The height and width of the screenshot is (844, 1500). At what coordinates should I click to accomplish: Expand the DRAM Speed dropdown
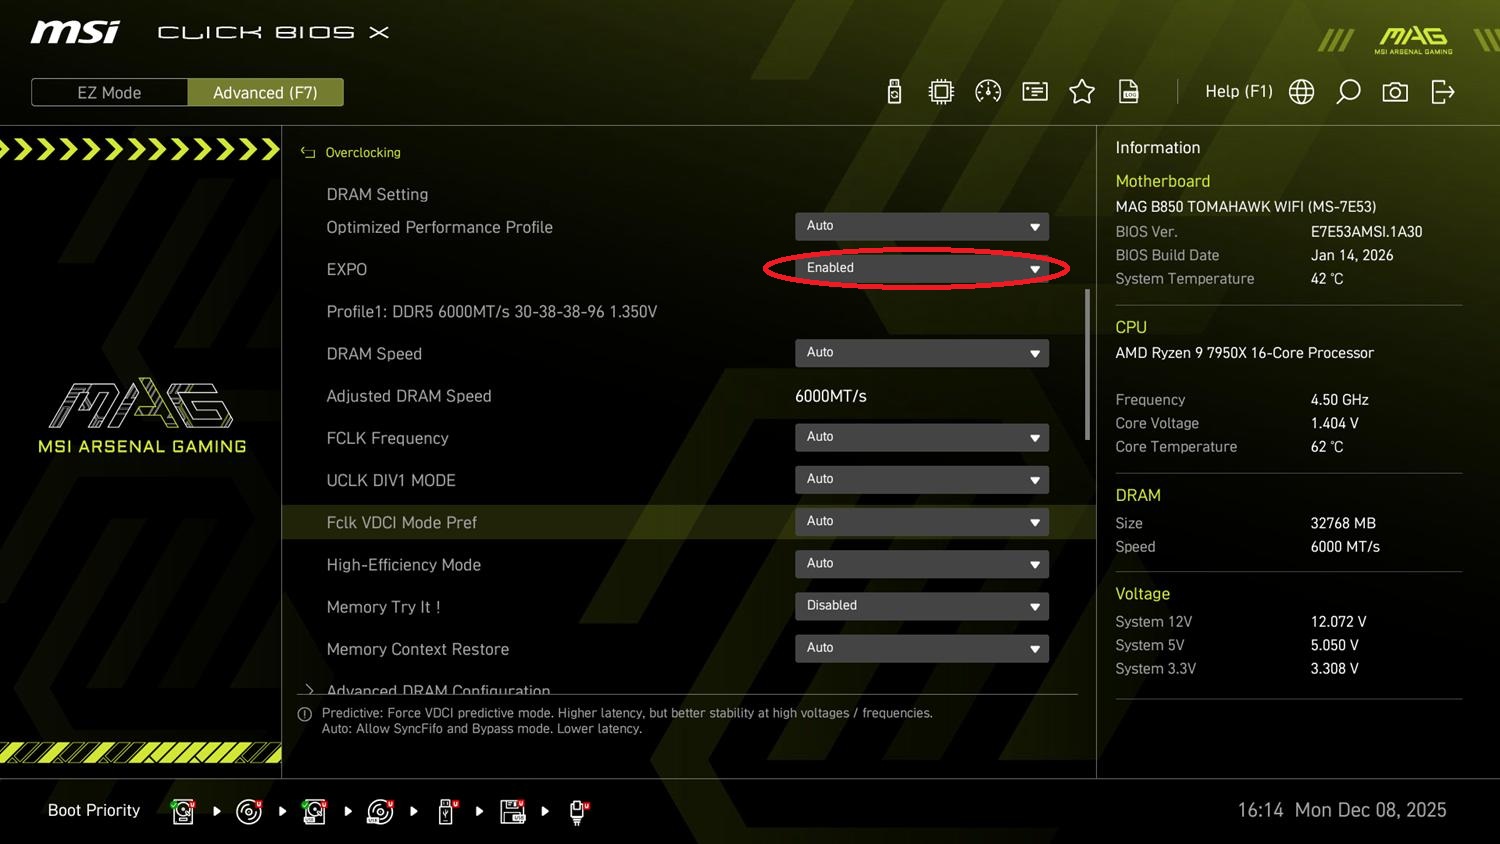pyautogui.click(x=921, y=353)
